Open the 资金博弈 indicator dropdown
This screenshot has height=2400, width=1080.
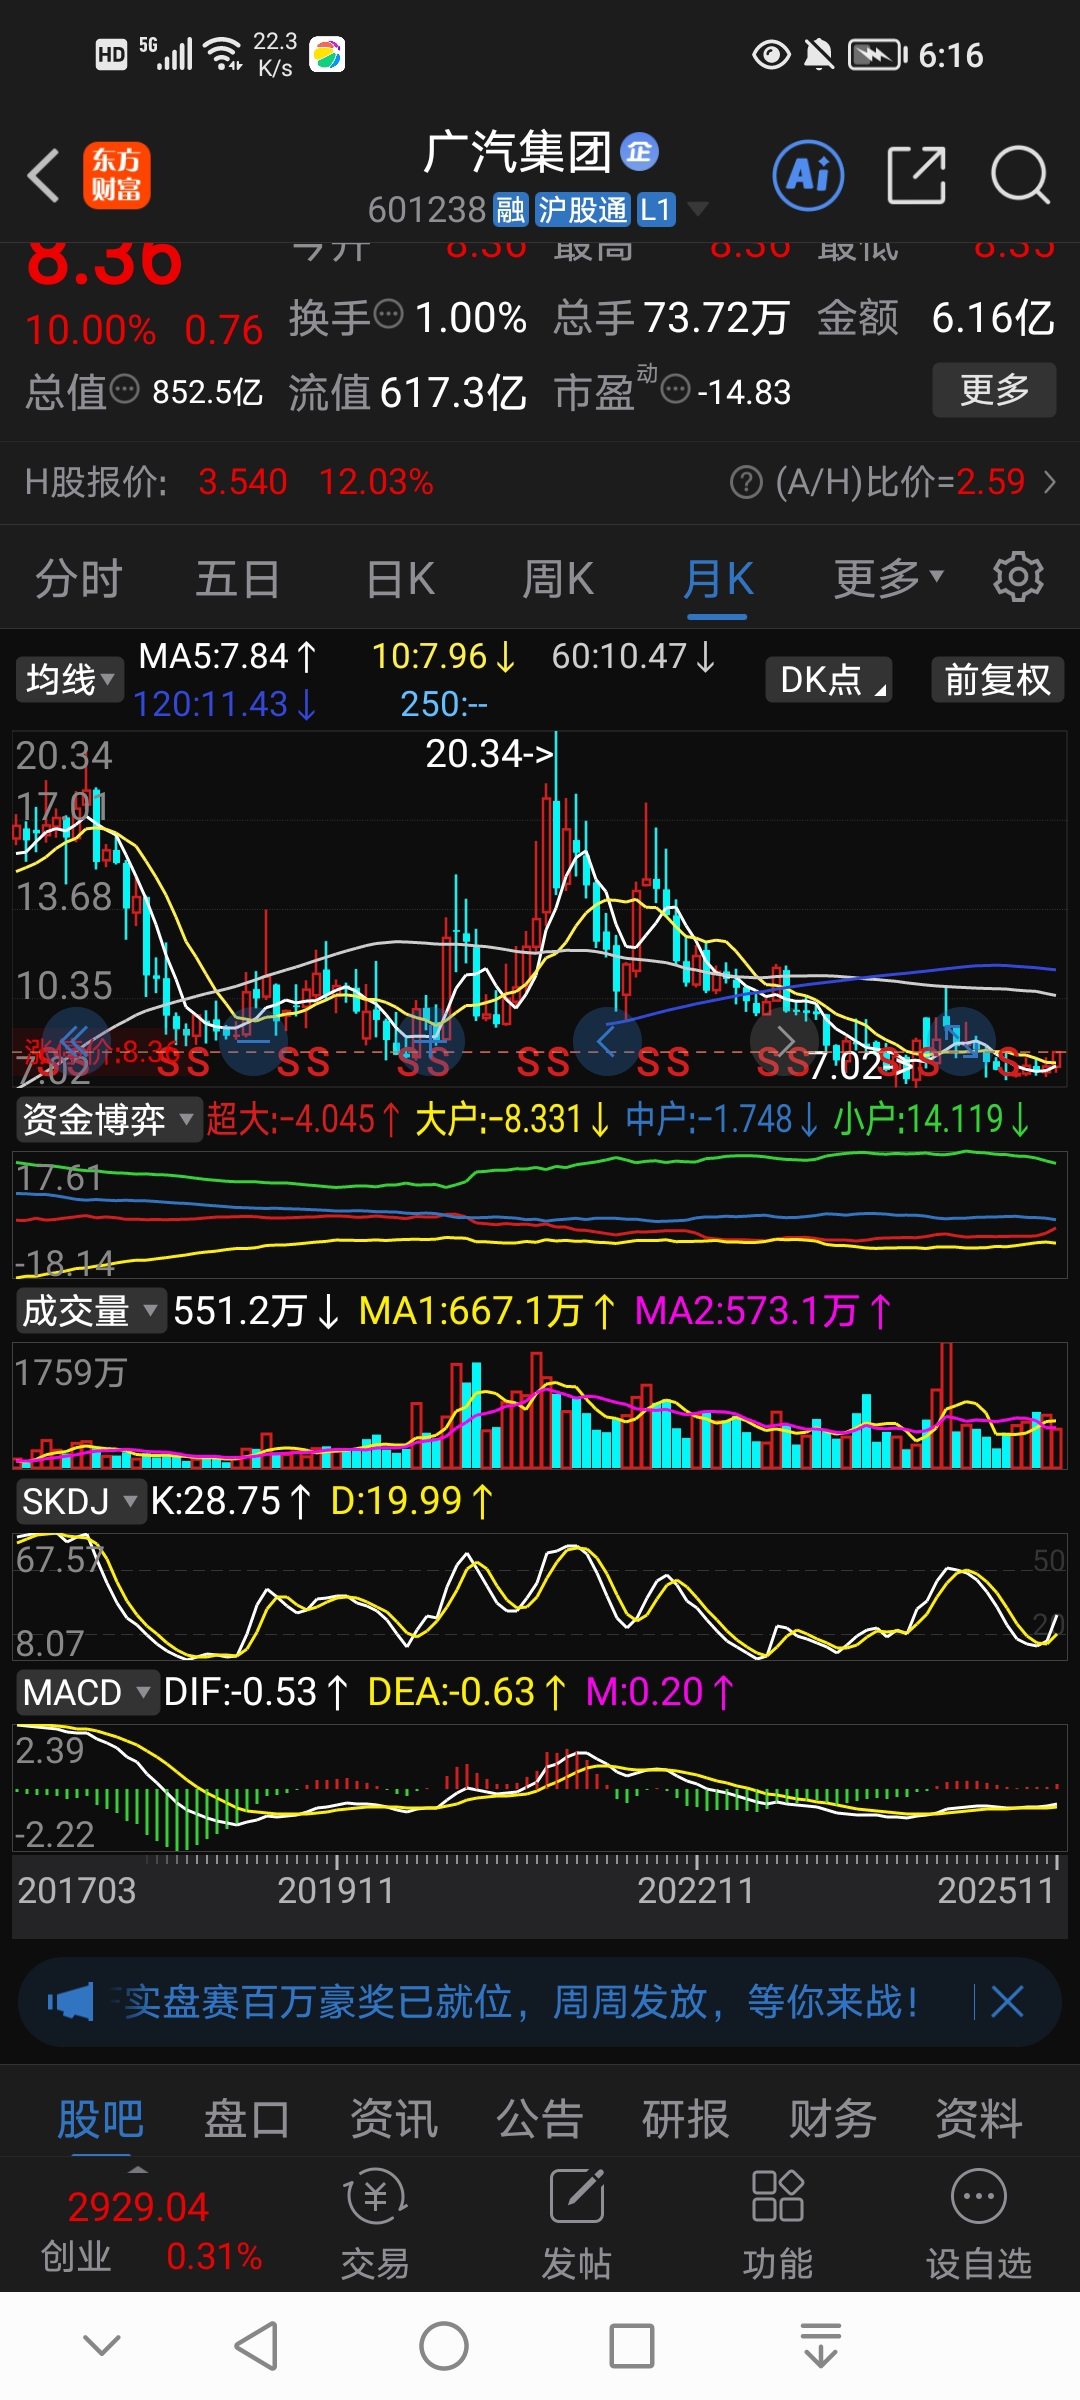point(108,1119)
